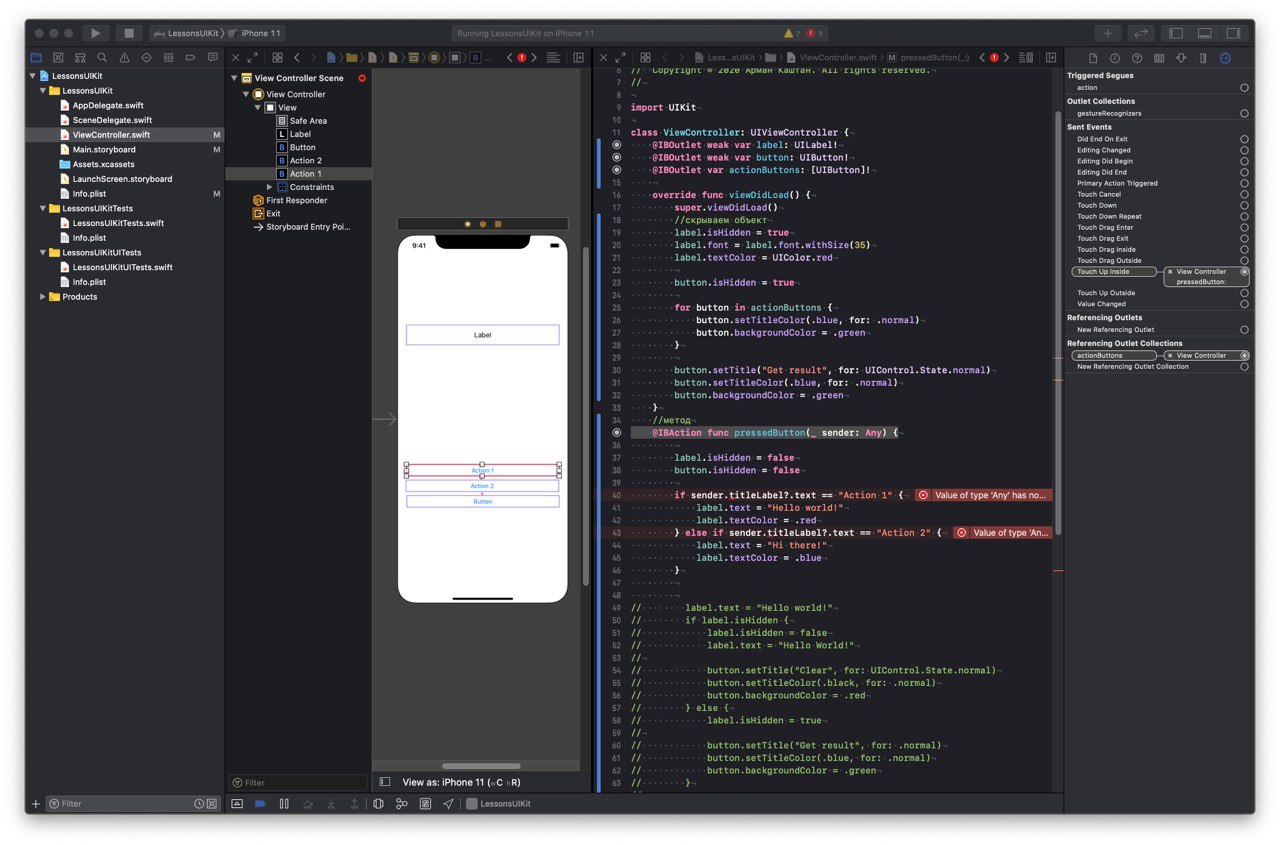
Task: Toggle the debug area visibility button
Action: (x=1205, y=33)
